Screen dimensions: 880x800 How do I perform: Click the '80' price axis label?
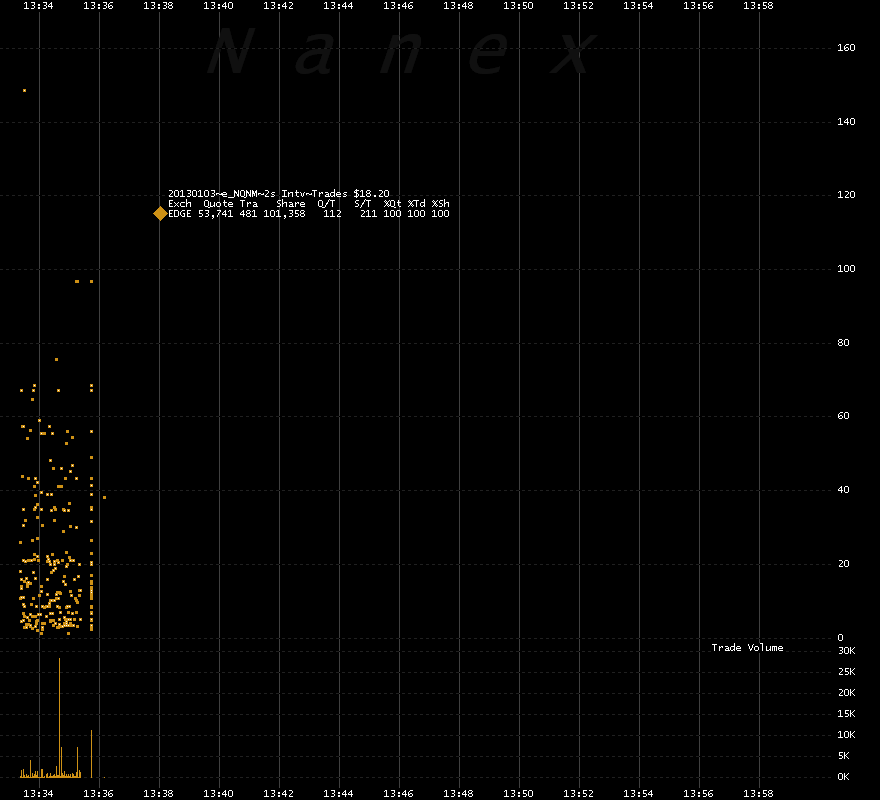point(843,342)
